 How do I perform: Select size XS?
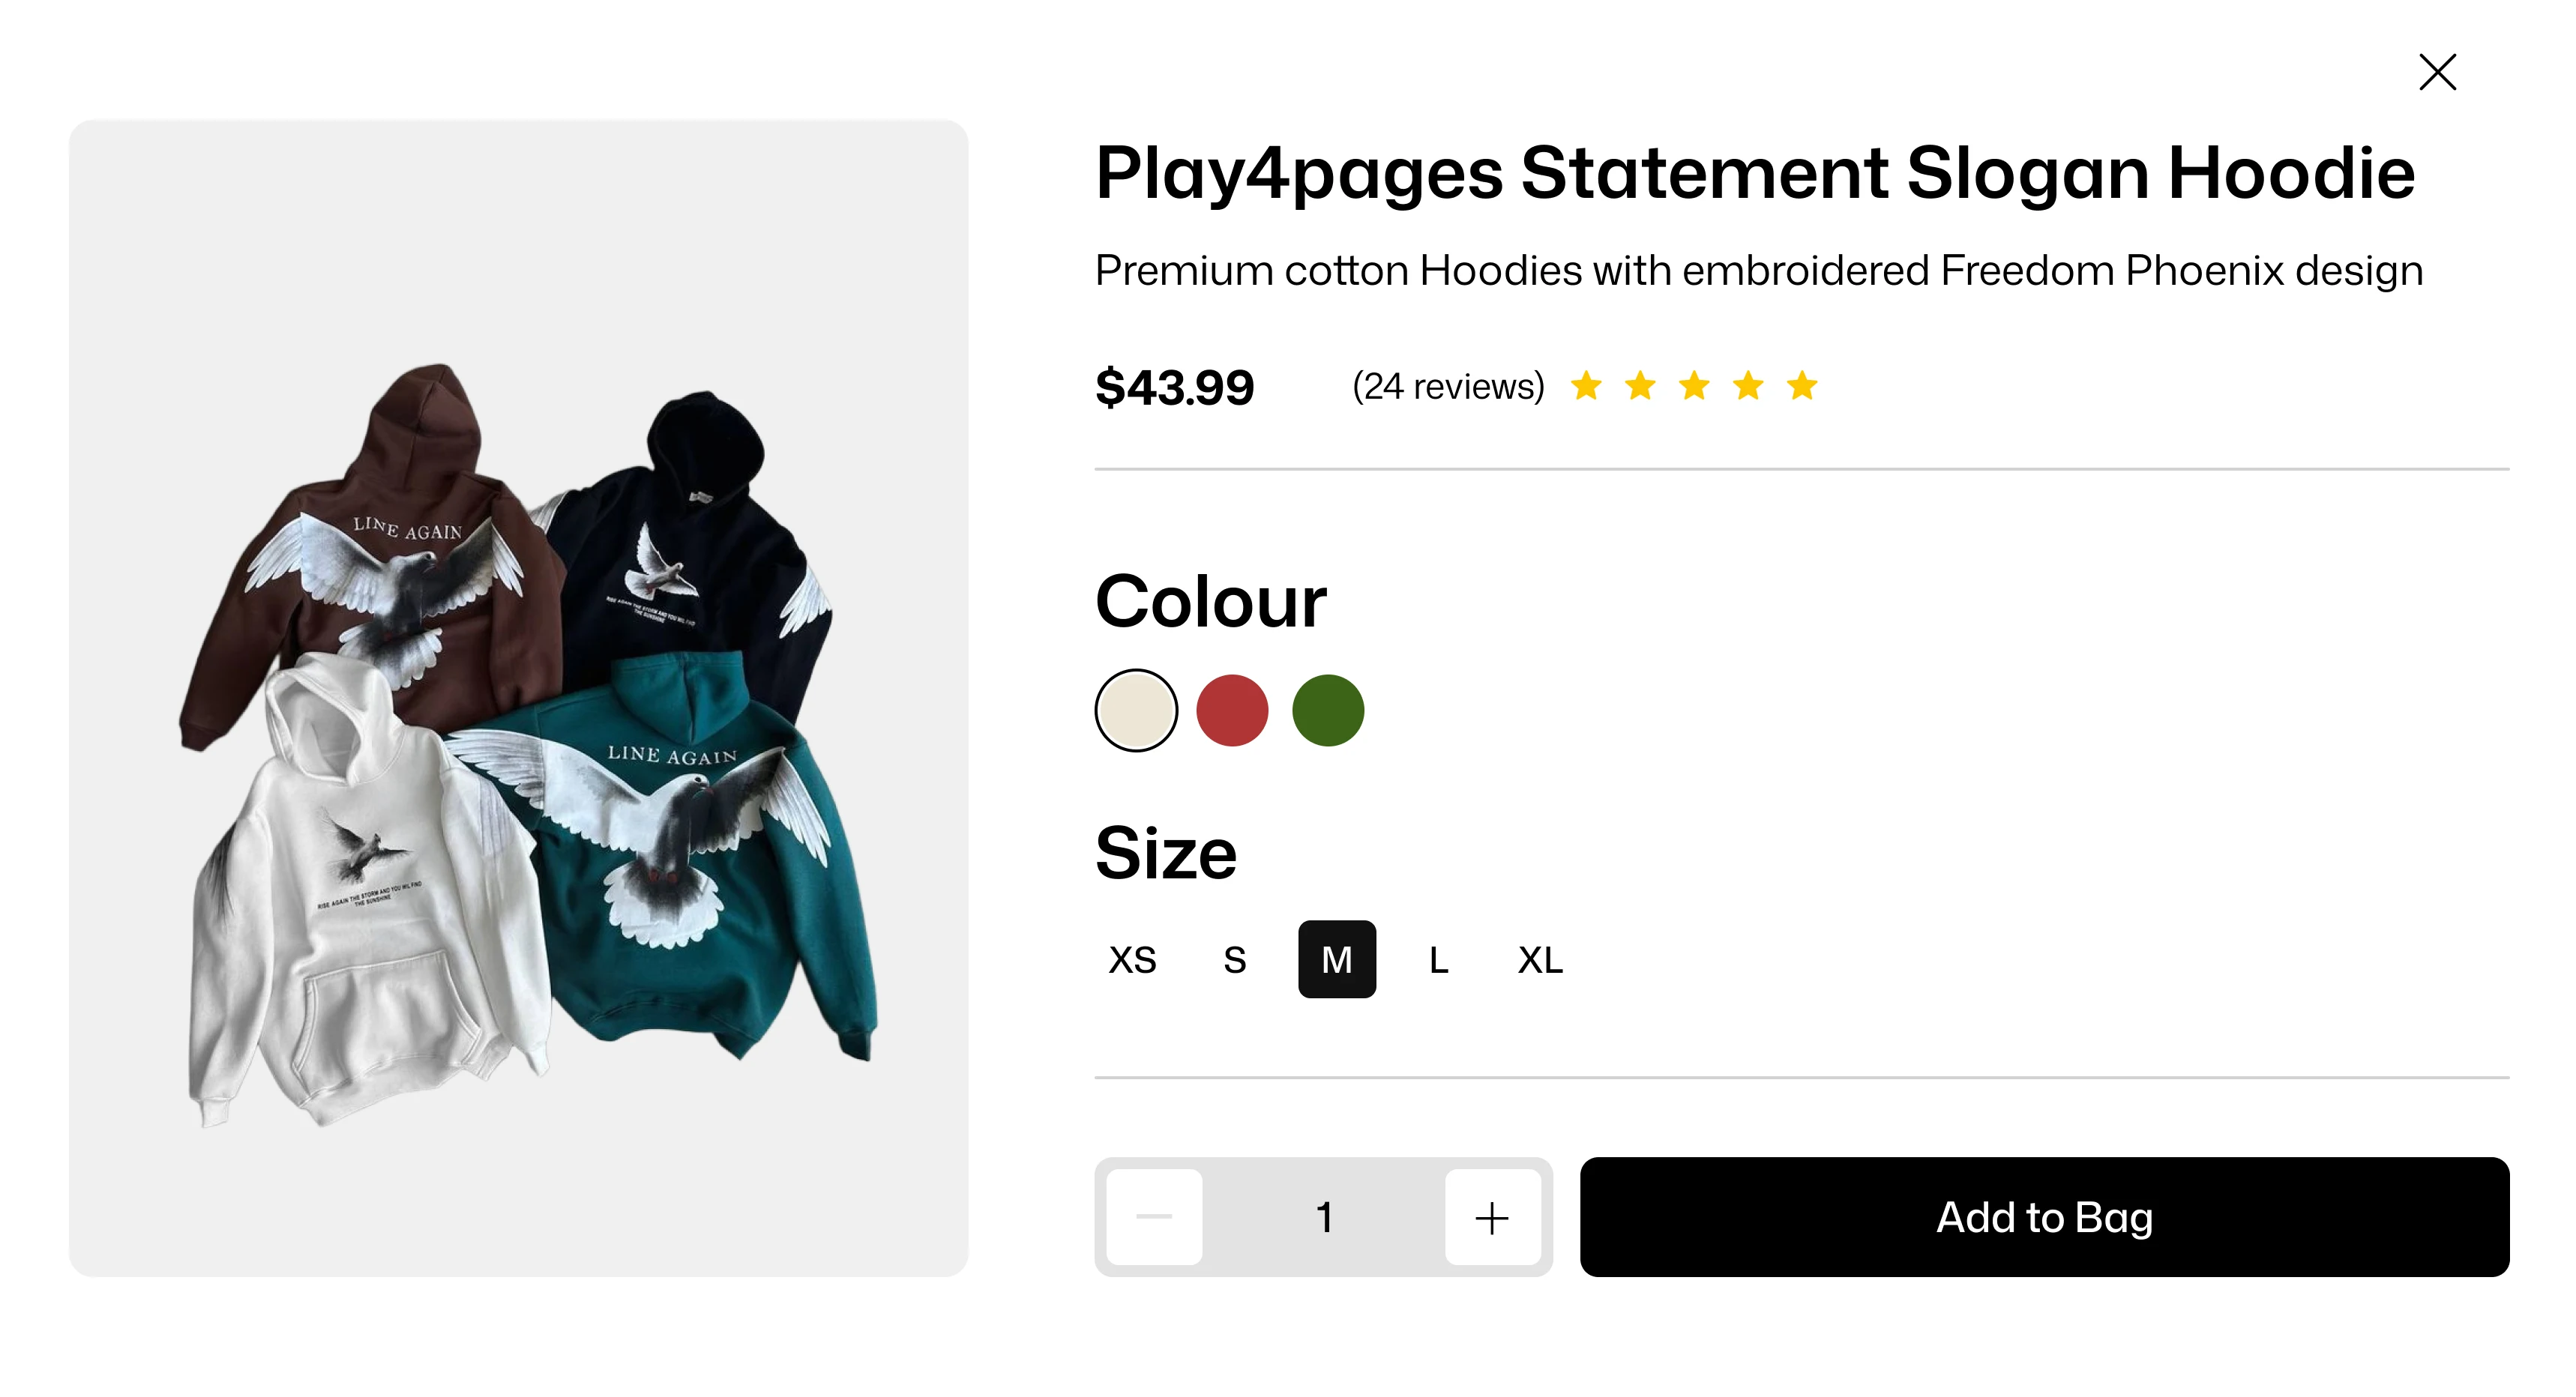point(1133,960)
